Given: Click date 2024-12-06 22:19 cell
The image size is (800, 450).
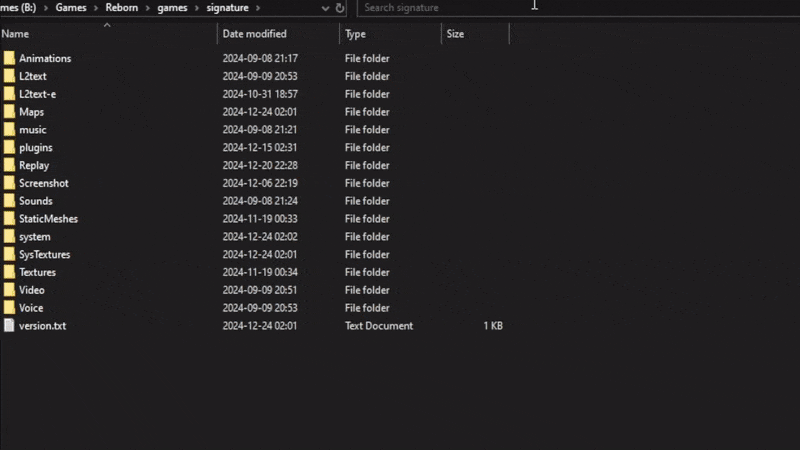Looking at the screenshot, I should (x=260, y=183).
